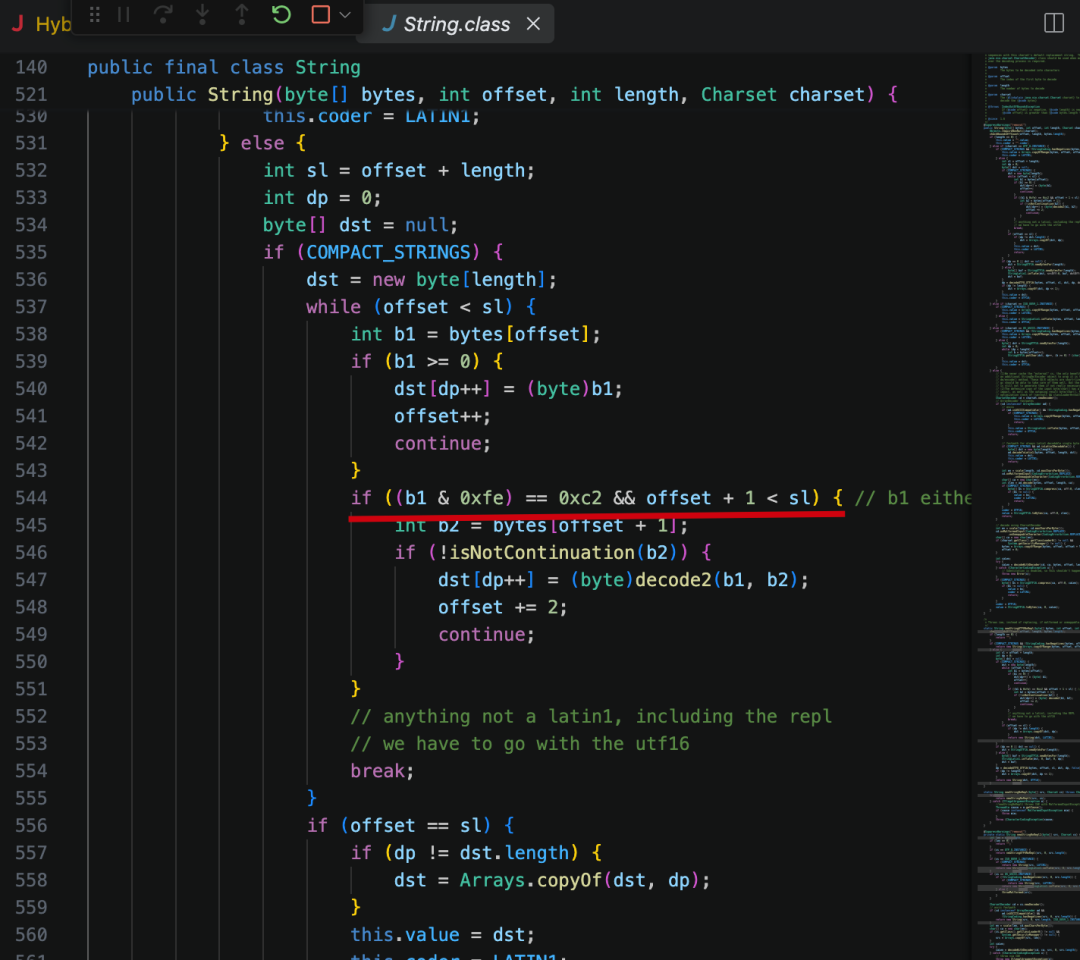
Task: Set breakpoint at line 537 gutter
Action: [6, 306]
